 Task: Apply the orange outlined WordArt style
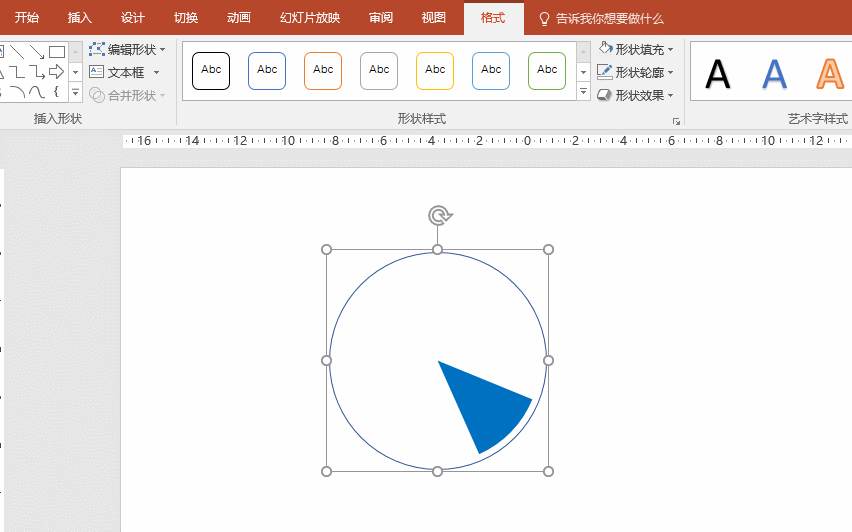[x=829, y=74]
